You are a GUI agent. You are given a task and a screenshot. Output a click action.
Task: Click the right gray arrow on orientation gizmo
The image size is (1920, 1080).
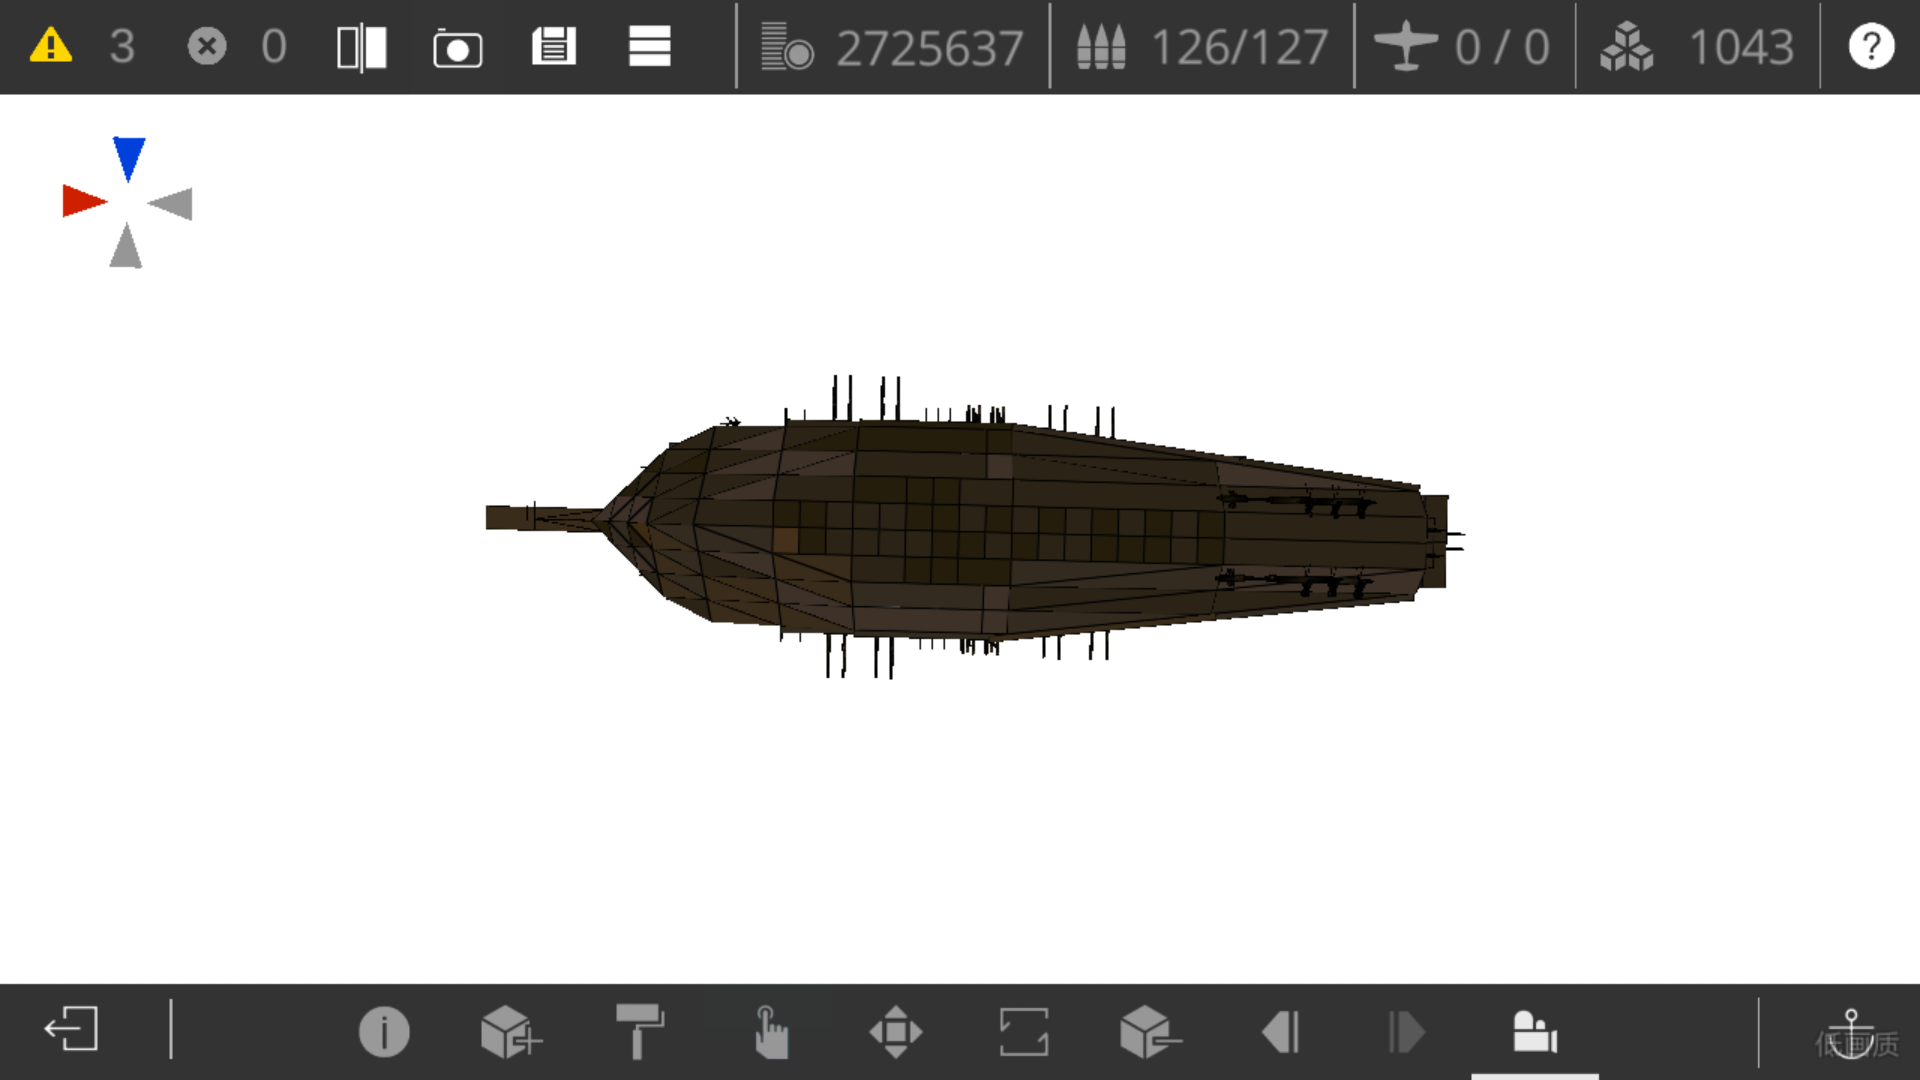(x=170, y=203)
